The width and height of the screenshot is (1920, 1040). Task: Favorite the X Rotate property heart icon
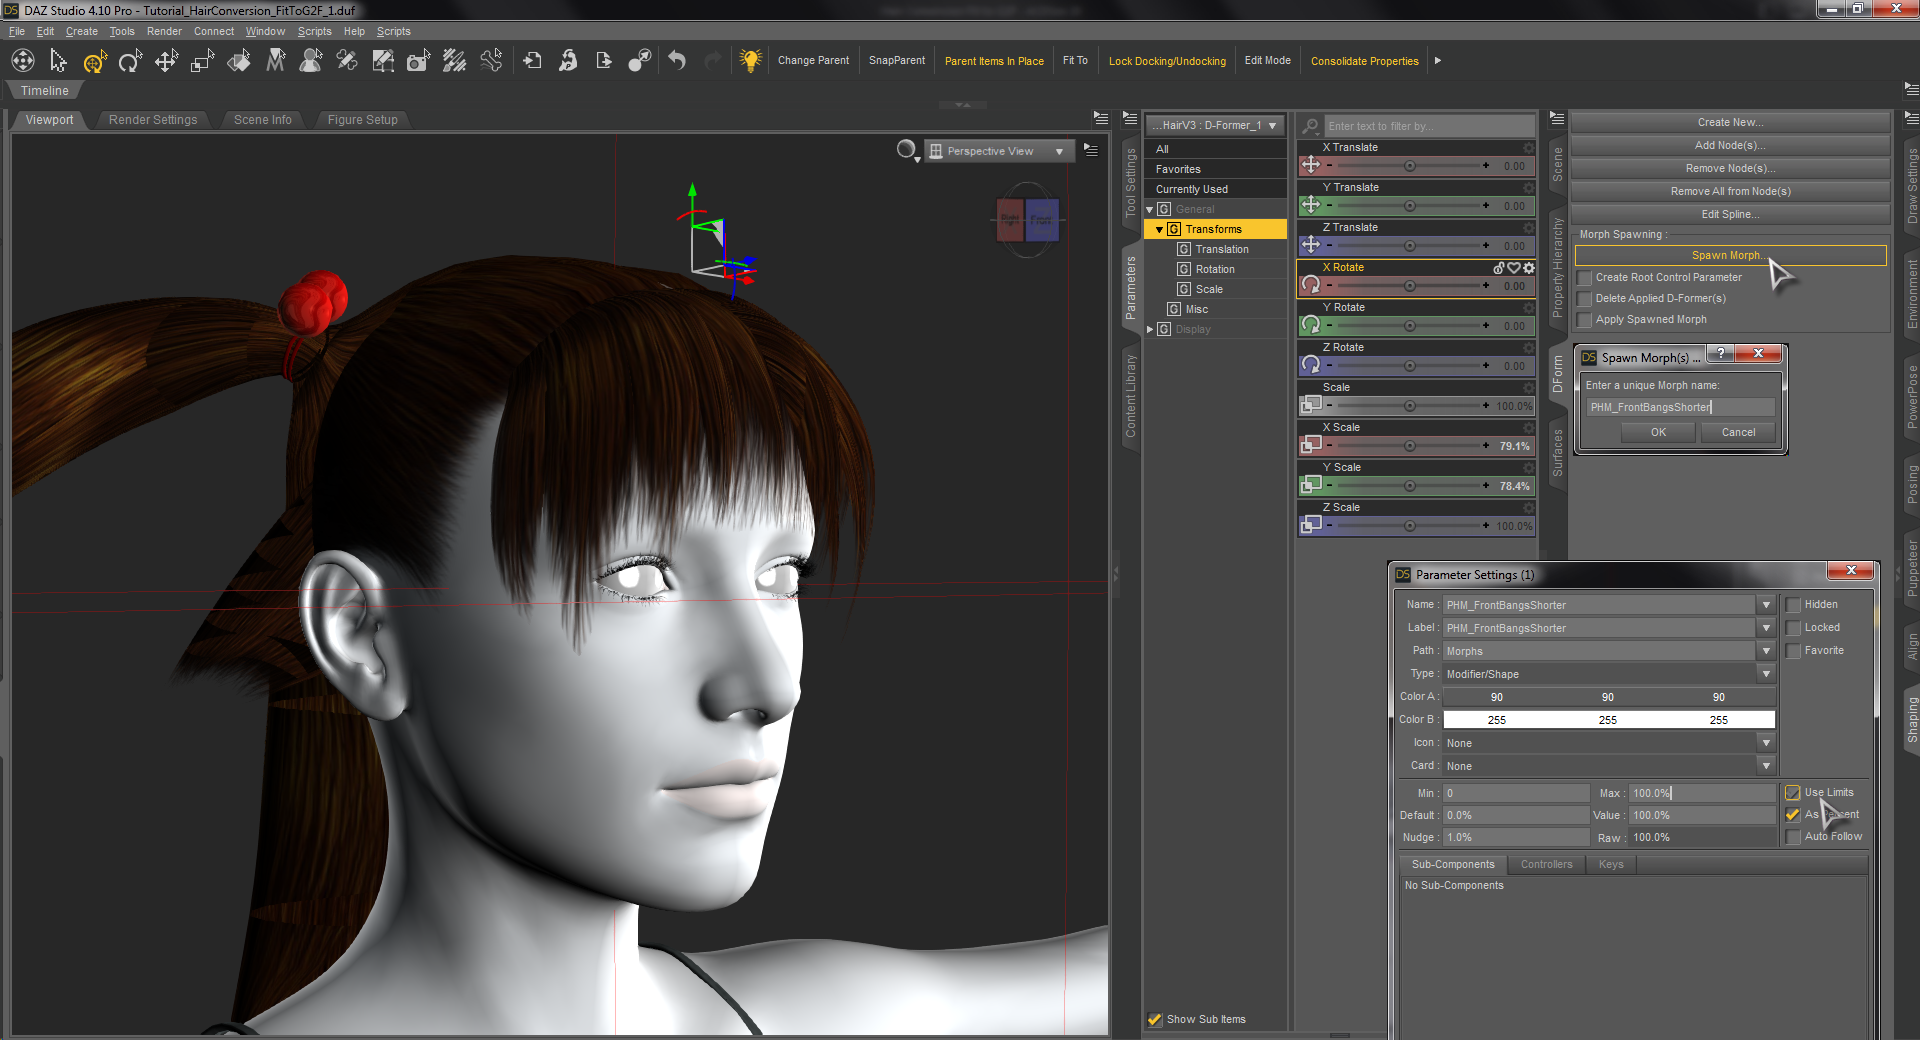tap(1514, 268)
